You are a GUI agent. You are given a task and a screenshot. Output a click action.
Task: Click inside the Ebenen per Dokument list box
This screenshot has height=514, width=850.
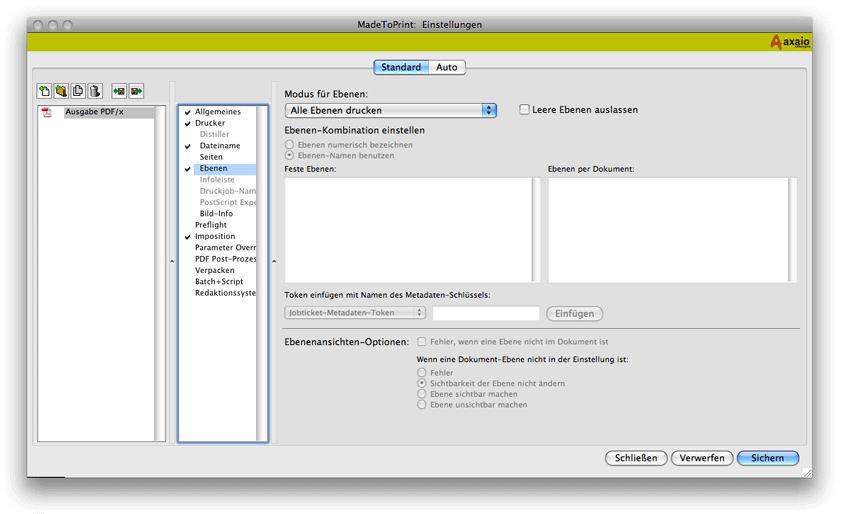[668, 230]
